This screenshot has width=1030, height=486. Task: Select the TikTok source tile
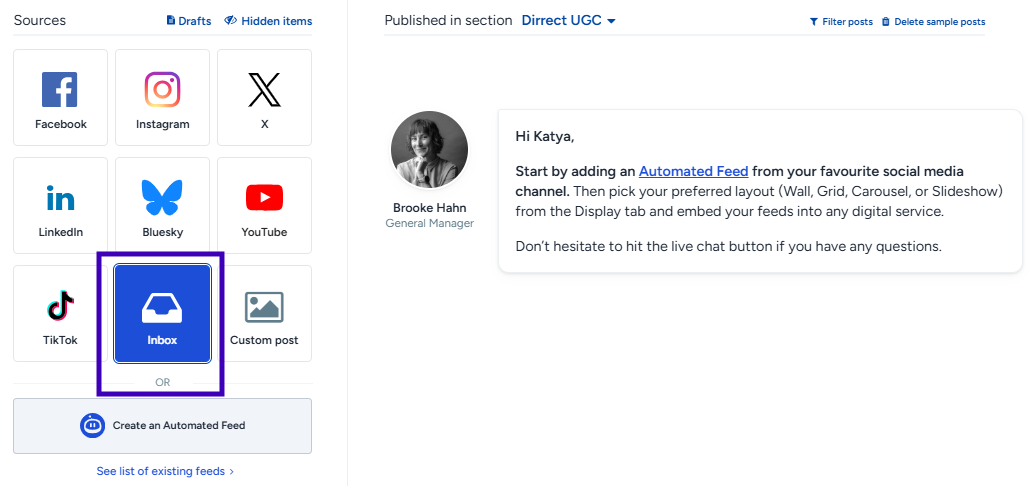pyautogui.click(x=60, y=312)
